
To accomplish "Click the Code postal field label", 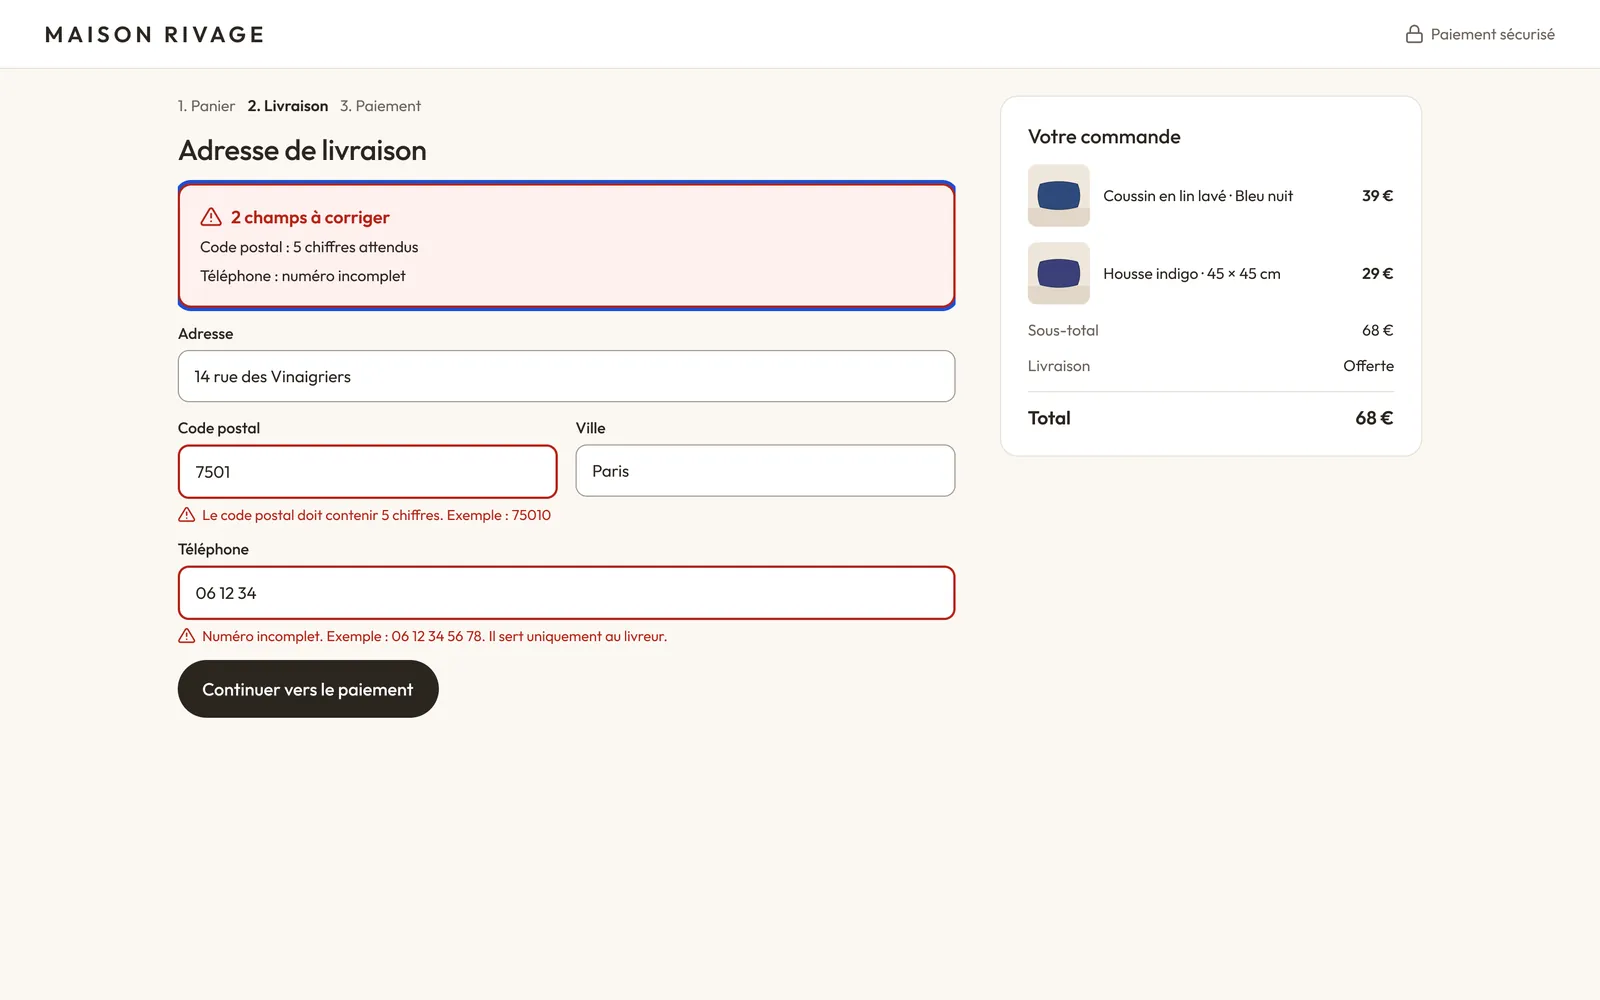I will pyautogui.click(x=219, y=428).
